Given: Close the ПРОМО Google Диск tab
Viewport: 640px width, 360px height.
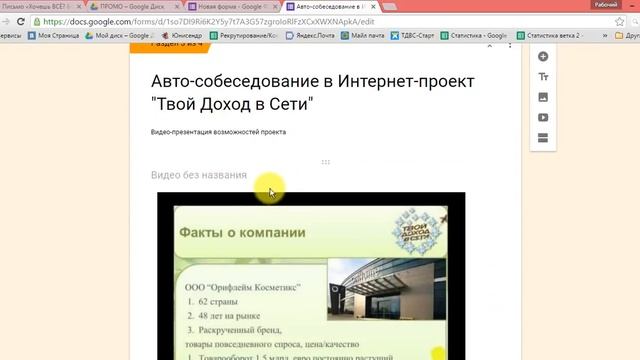Looking at the screenshot, I should (177, 7).
